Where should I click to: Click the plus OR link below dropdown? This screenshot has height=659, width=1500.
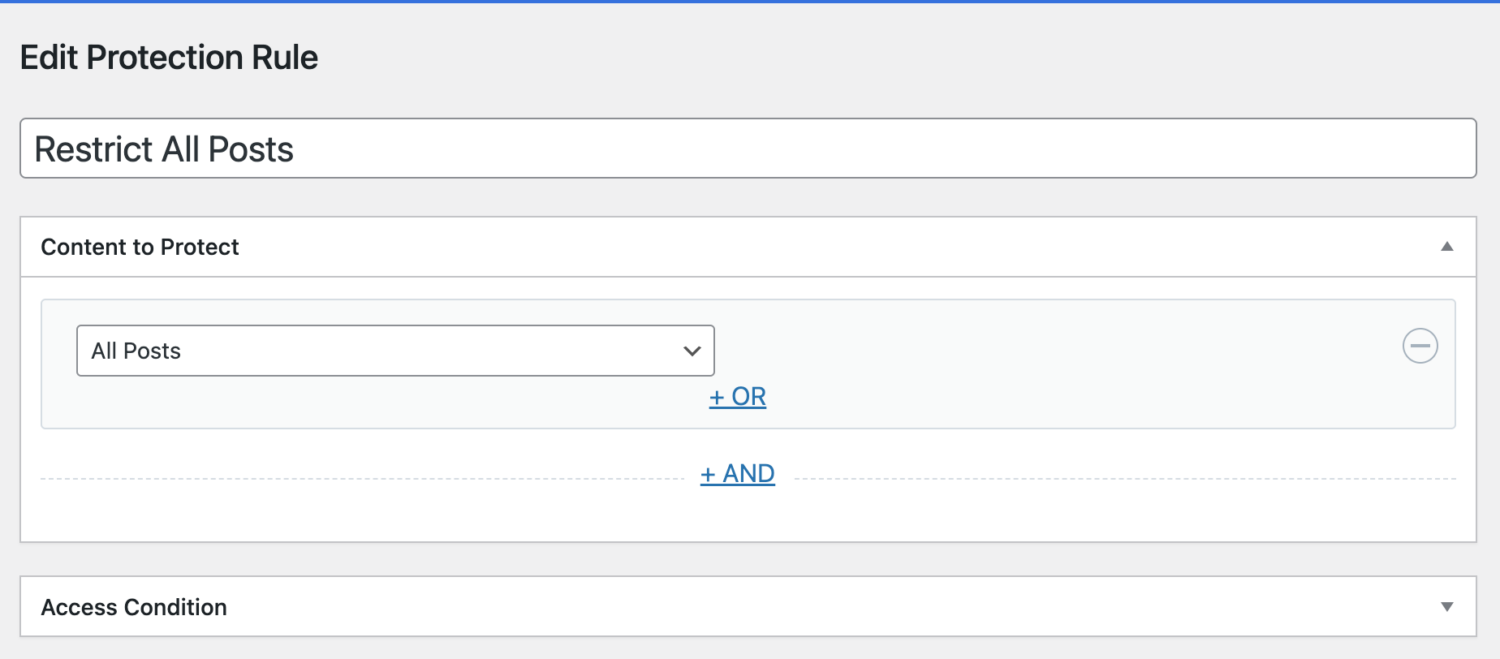(x=738, y=397)
